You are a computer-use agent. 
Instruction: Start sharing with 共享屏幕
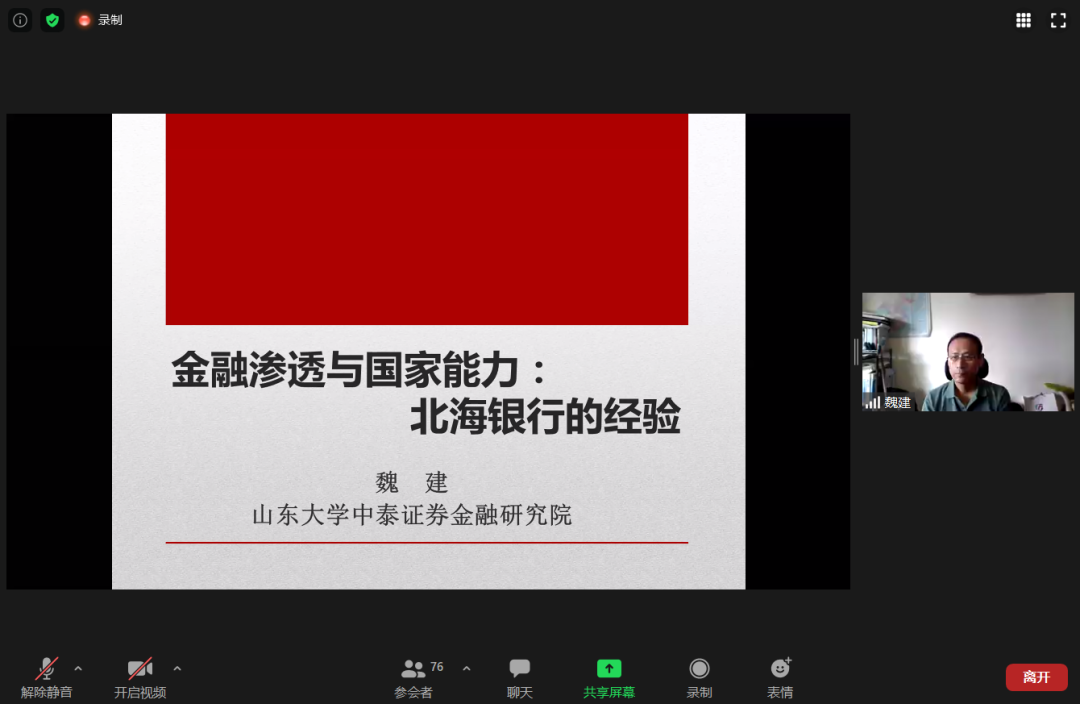[609, 677]
